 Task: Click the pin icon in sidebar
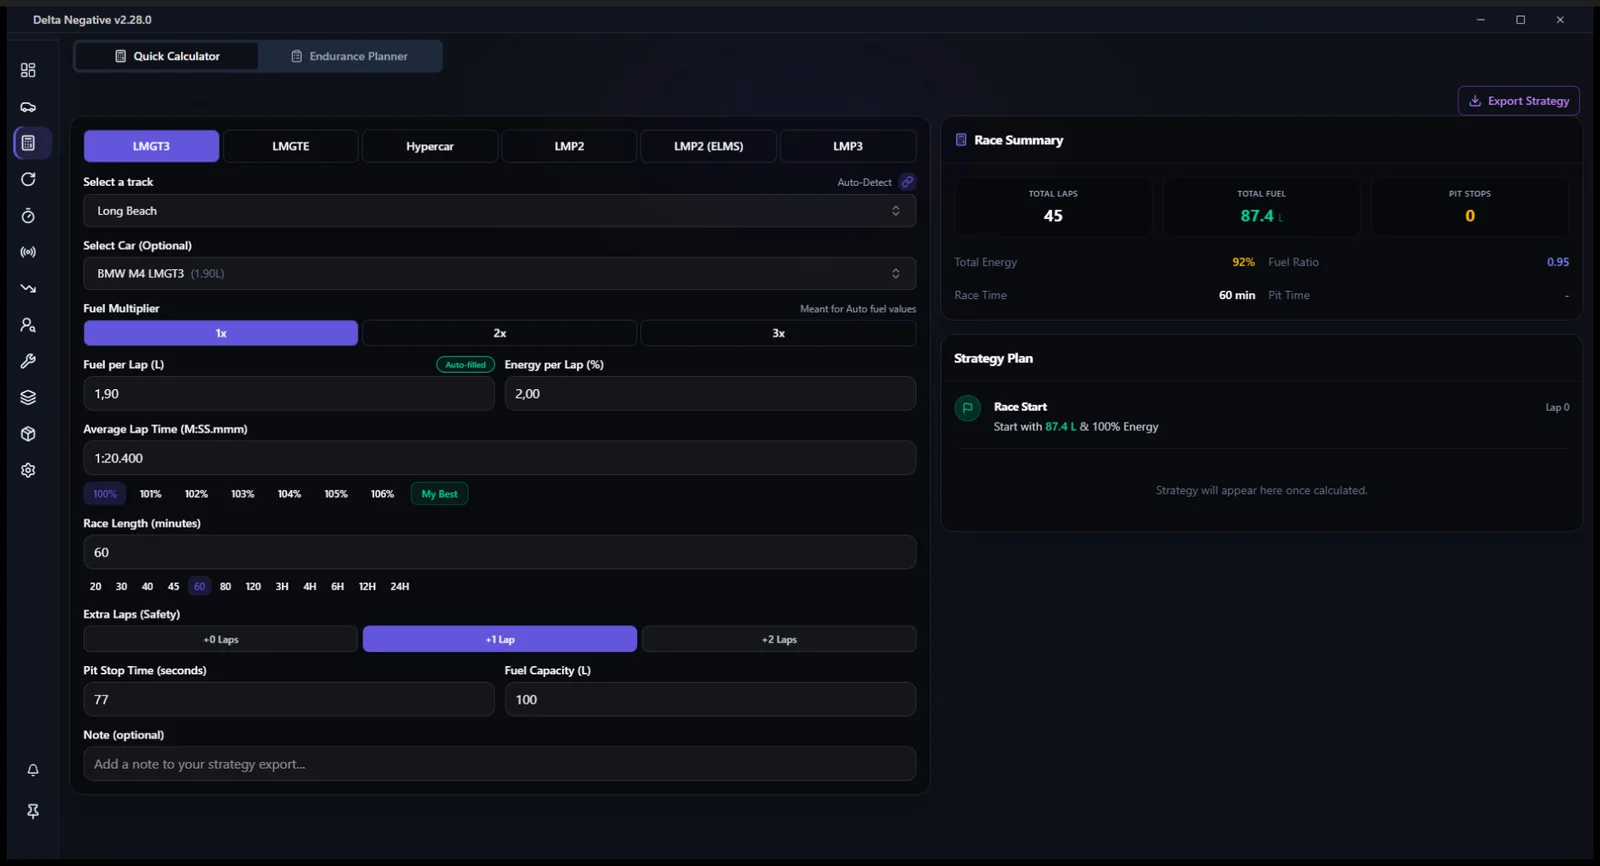33,811
